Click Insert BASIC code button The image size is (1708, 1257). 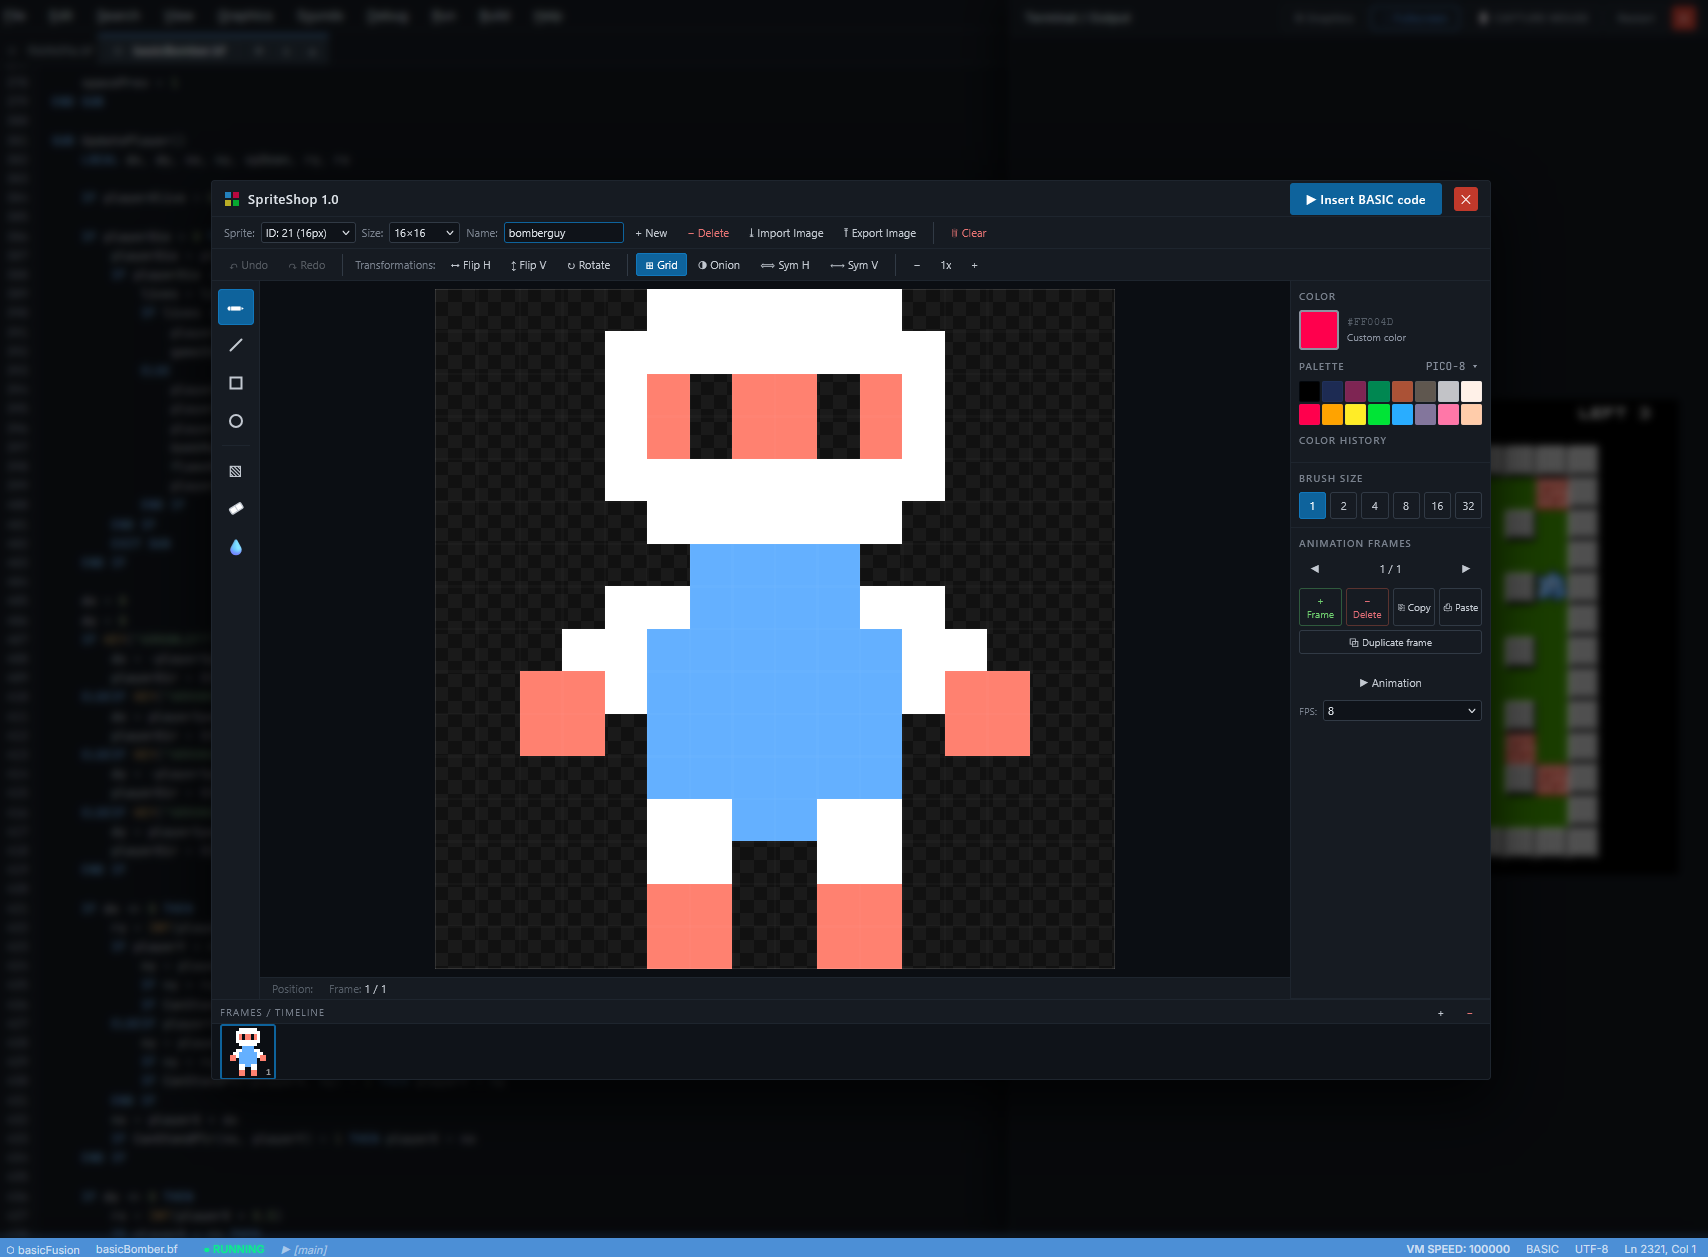(1366, 199)
